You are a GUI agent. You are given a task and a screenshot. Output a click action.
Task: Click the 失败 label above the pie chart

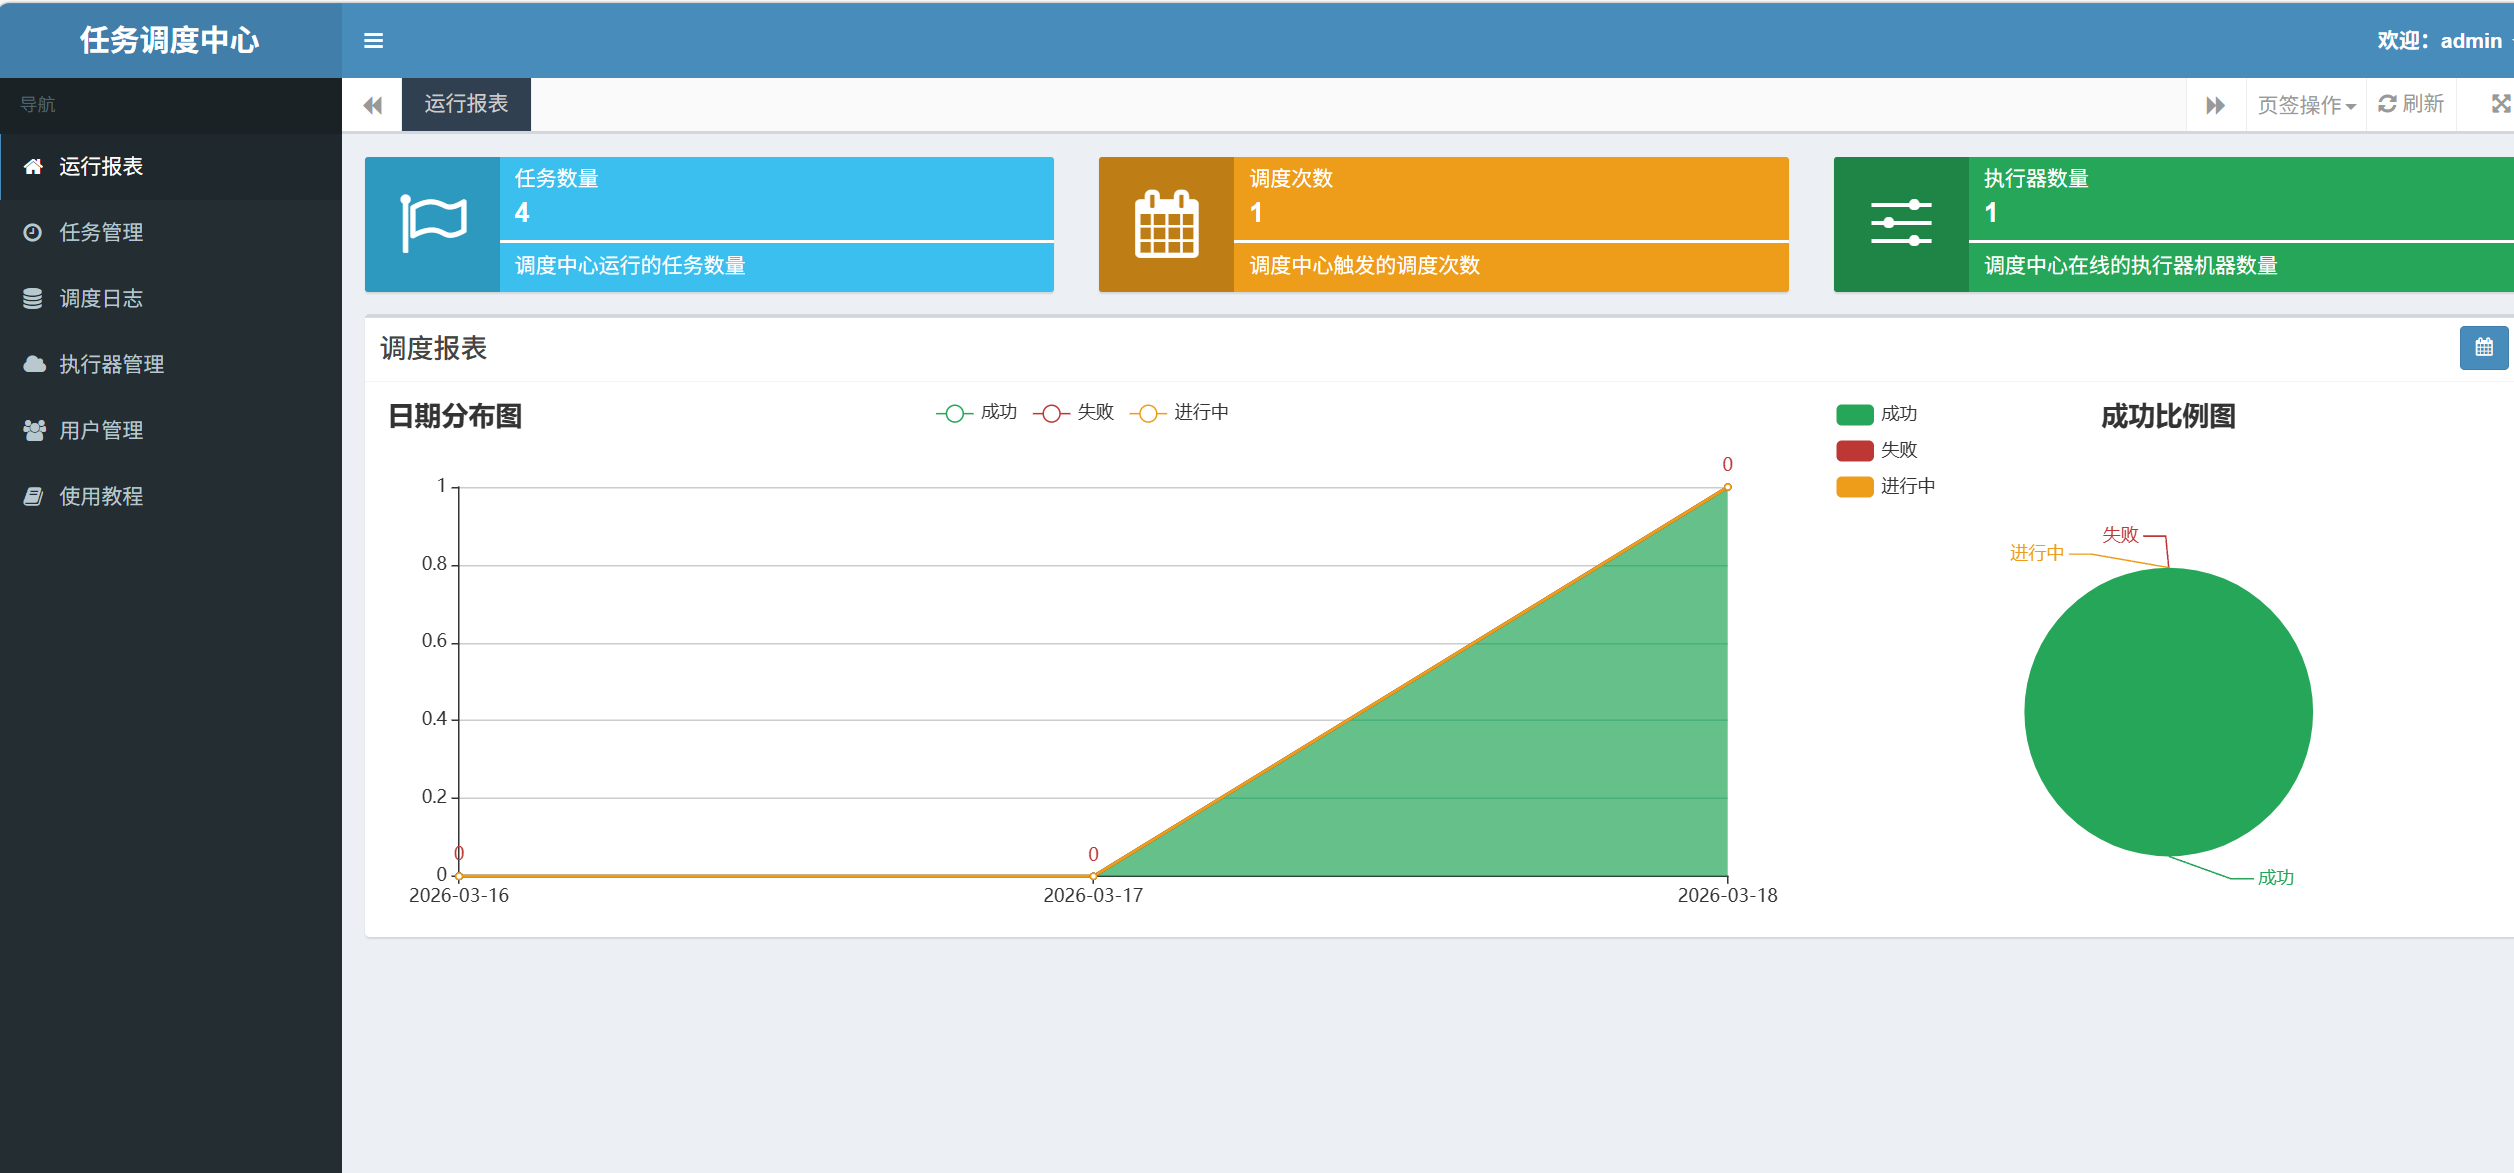[x=2120, y=535]
